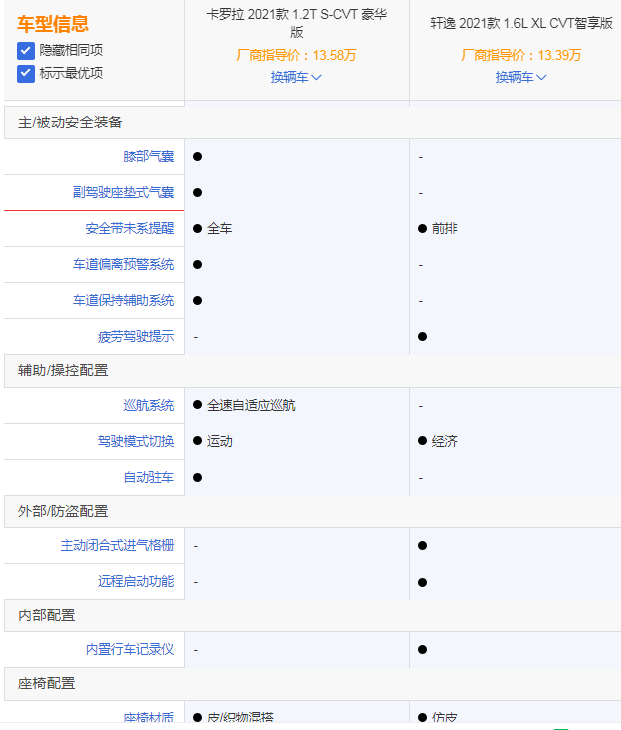This screenshot has height=730, width=621.
Task: Click the 卡罗拉 2021款 1.2T S-CVT title
Action: coord(296,23)
